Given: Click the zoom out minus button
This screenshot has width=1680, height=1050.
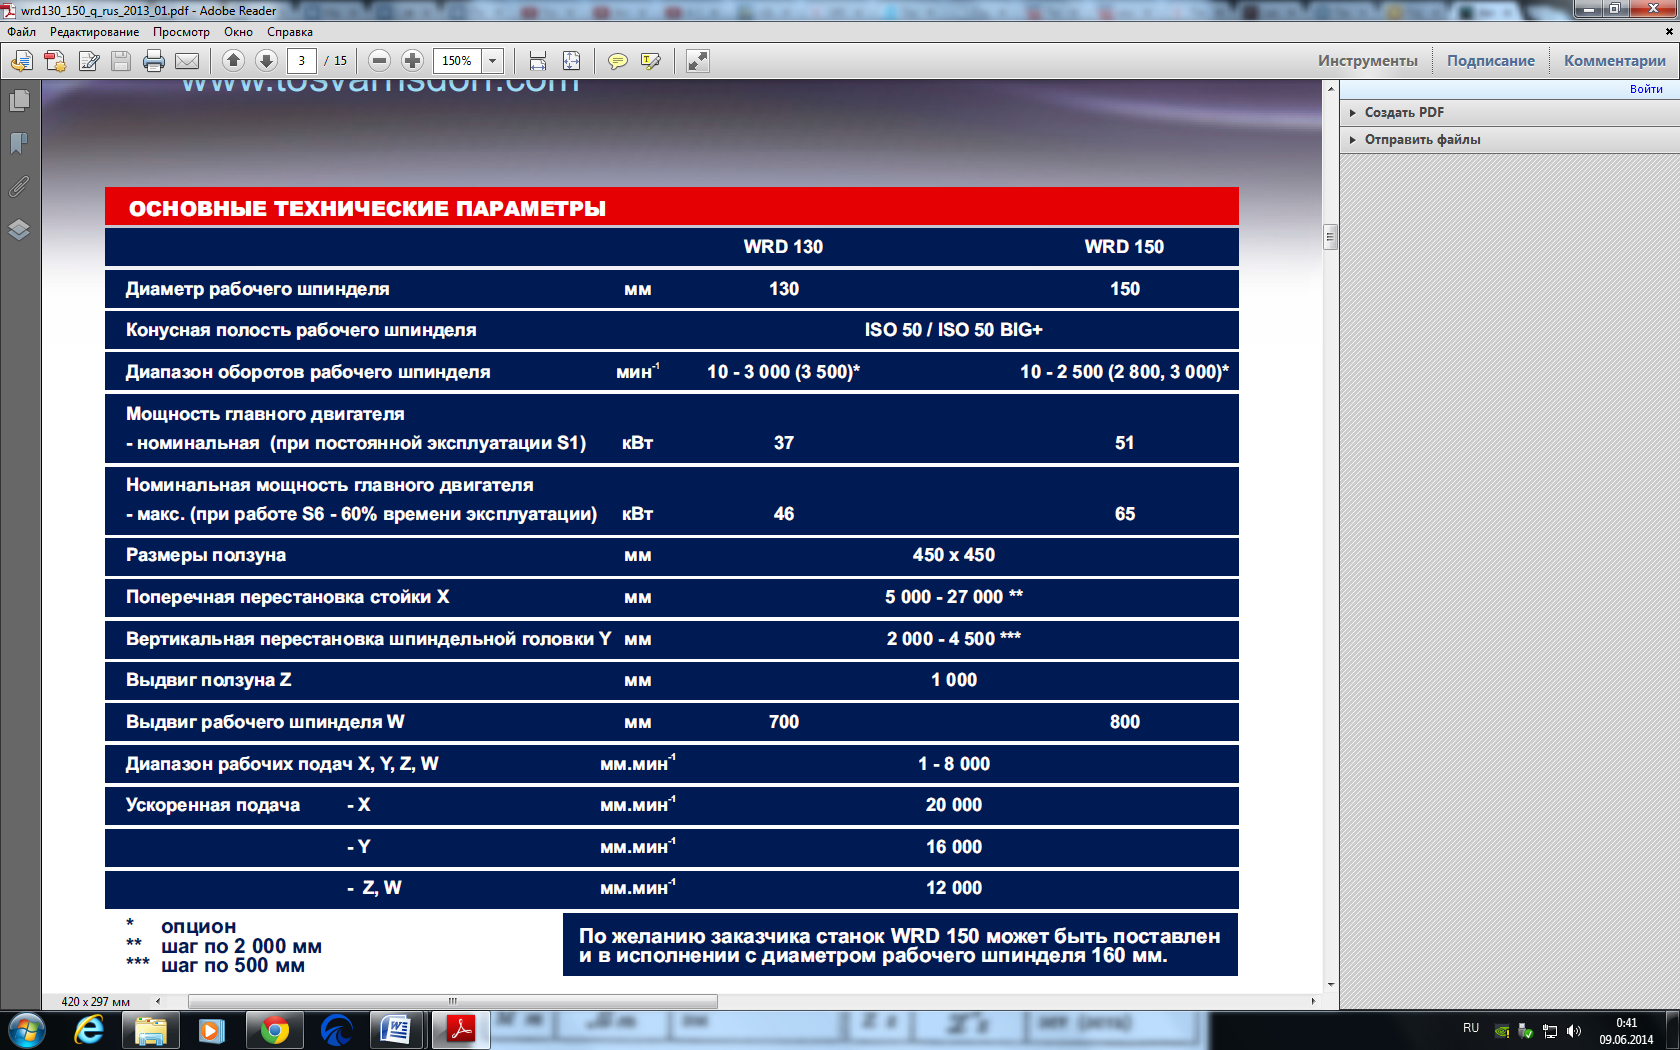Looking at the screenshot, I should click(379, 61).
